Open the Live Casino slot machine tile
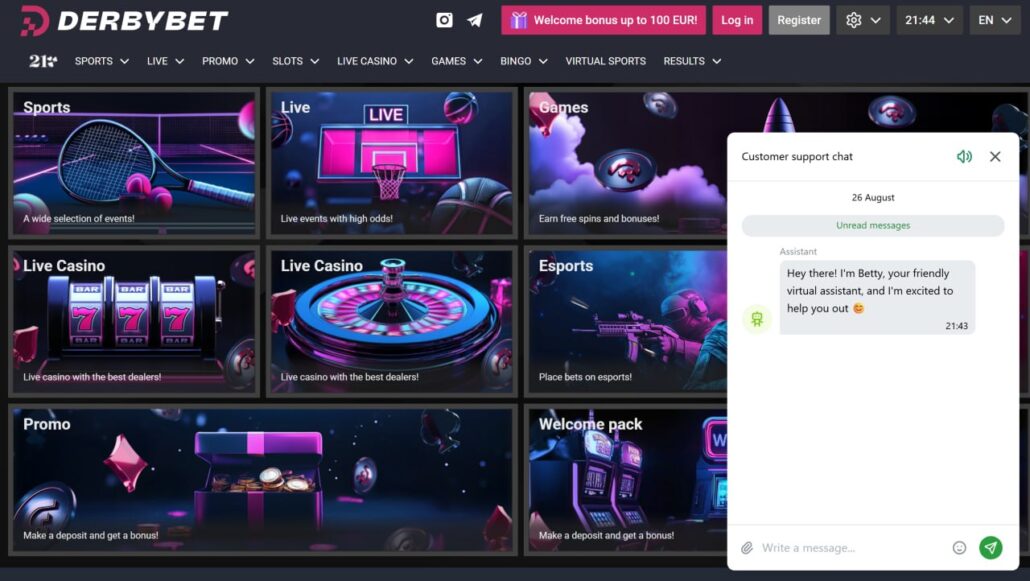Image resolution: width=1030 pixels, height=581 pixels. coord(134,321)
